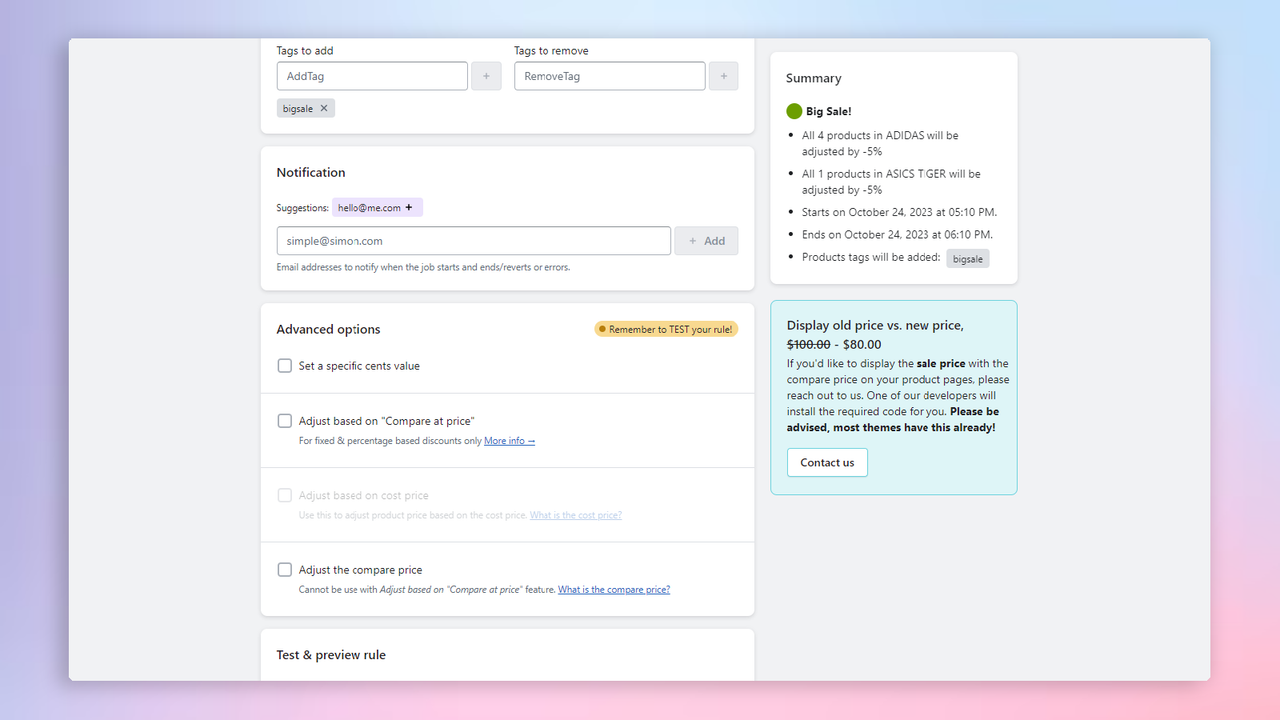
Task: Click the plus icon beside the RemoveTag field
Action: coord(723,75)
